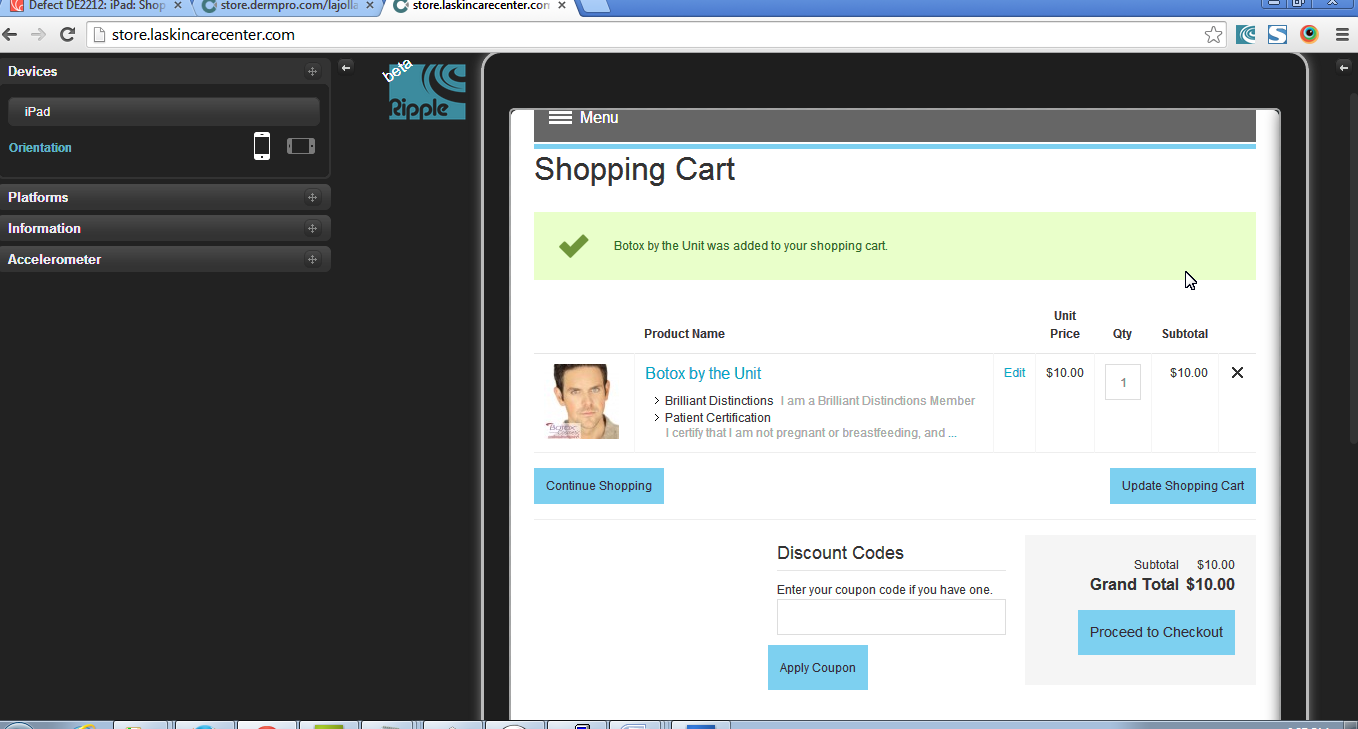Viewport: 1358px width, 729px height.
Task: Click the move handle on Accelerometer panel
Action: point(312,259)
